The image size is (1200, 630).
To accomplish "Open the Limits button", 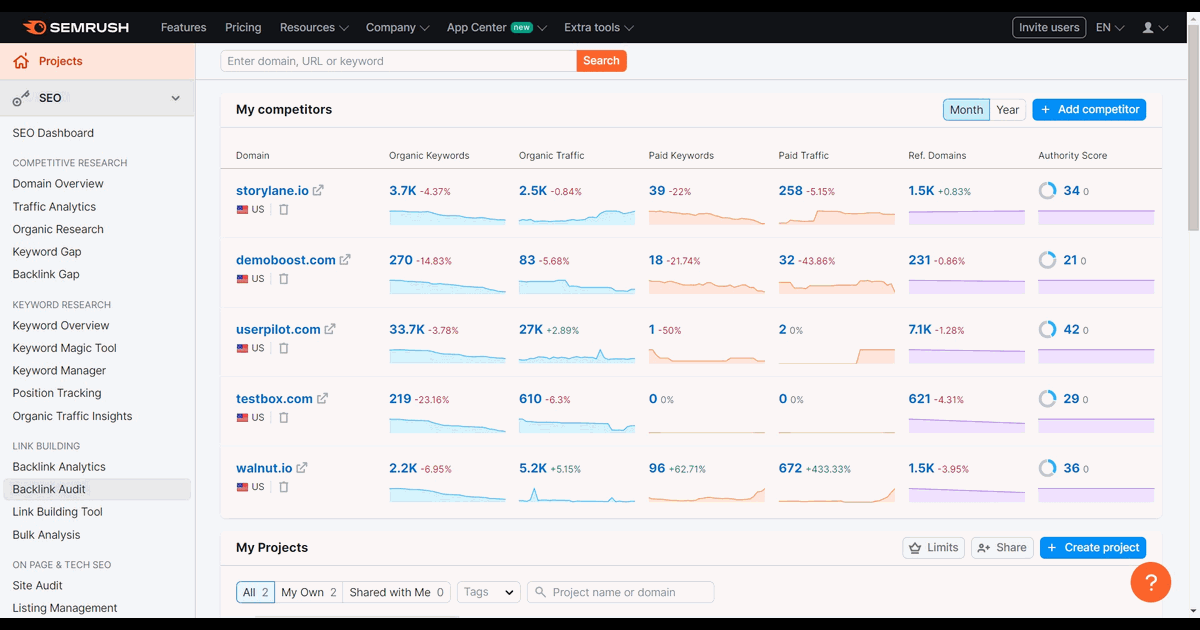I will click(x=934, y=548).
